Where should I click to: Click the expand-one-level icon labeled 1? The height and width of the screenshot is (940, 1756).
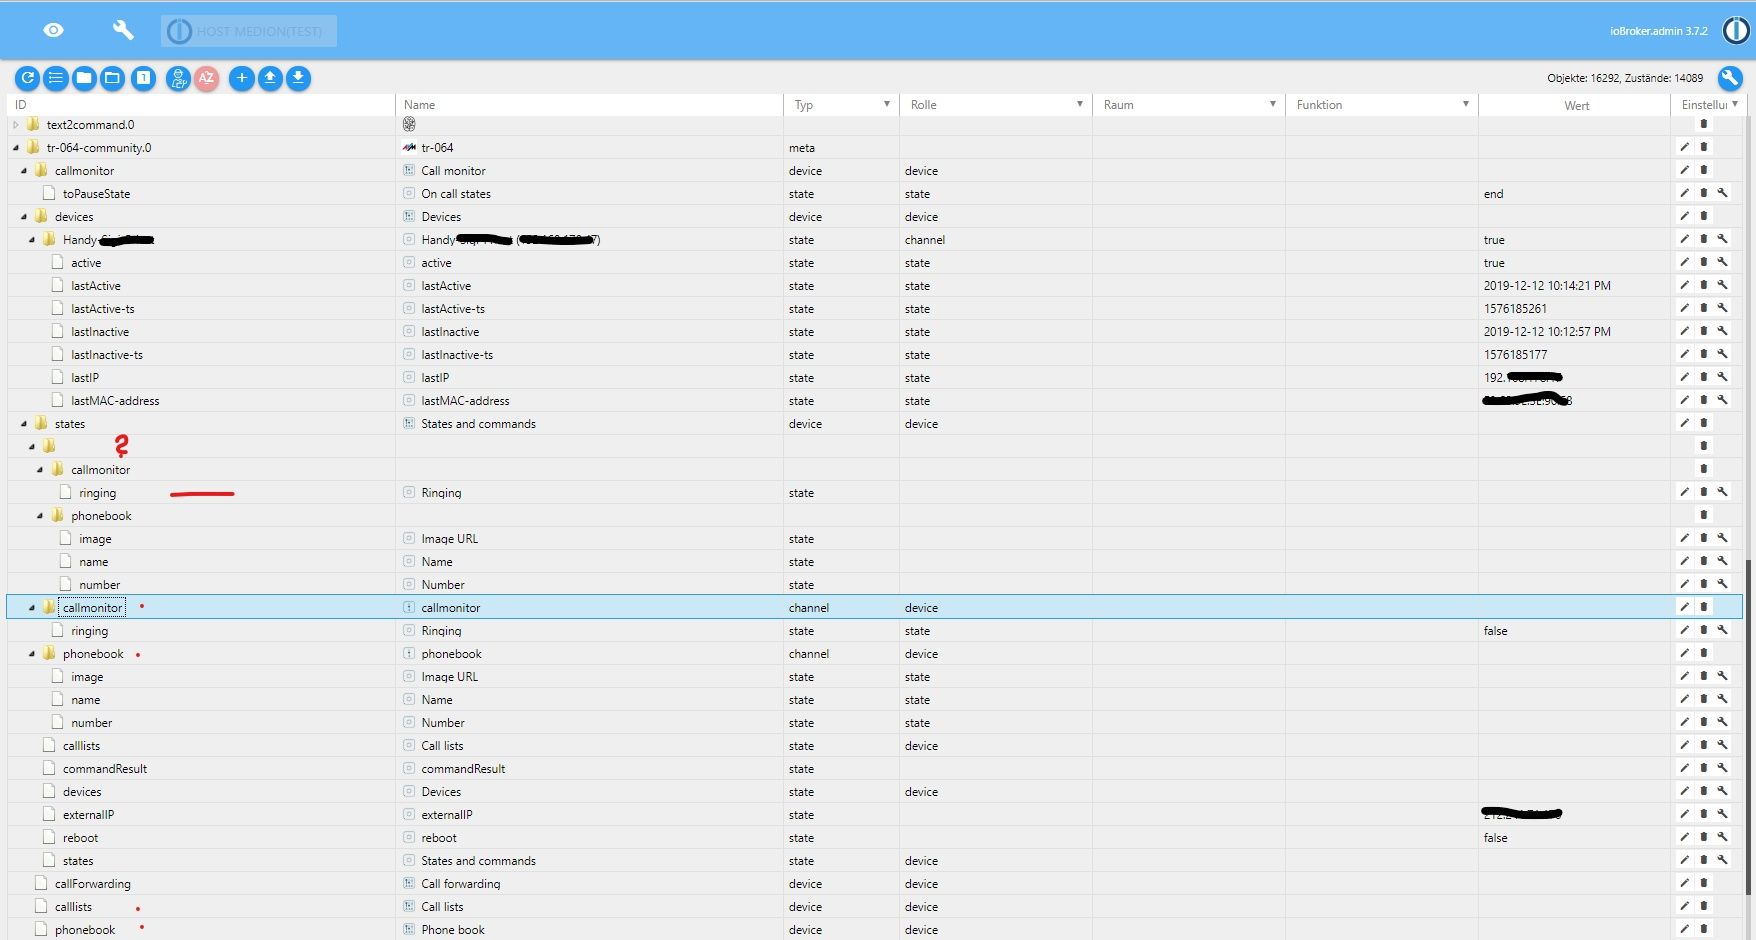coord(144,78)
